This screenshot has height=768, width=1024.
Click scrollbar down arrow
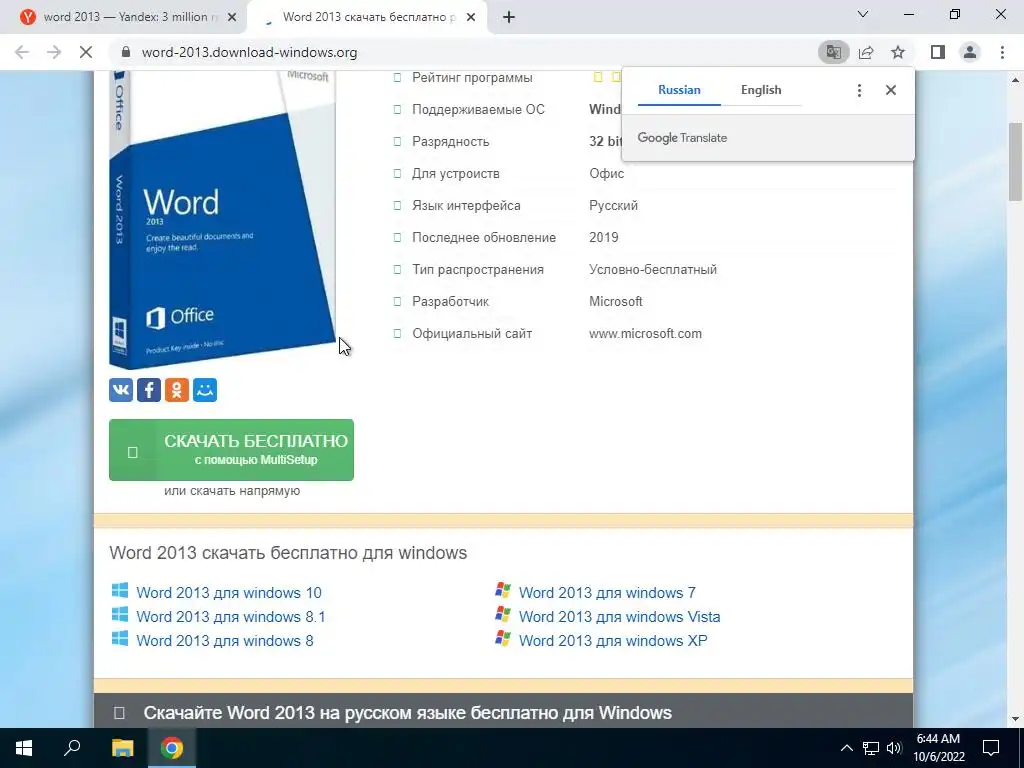coord(1015,719)
